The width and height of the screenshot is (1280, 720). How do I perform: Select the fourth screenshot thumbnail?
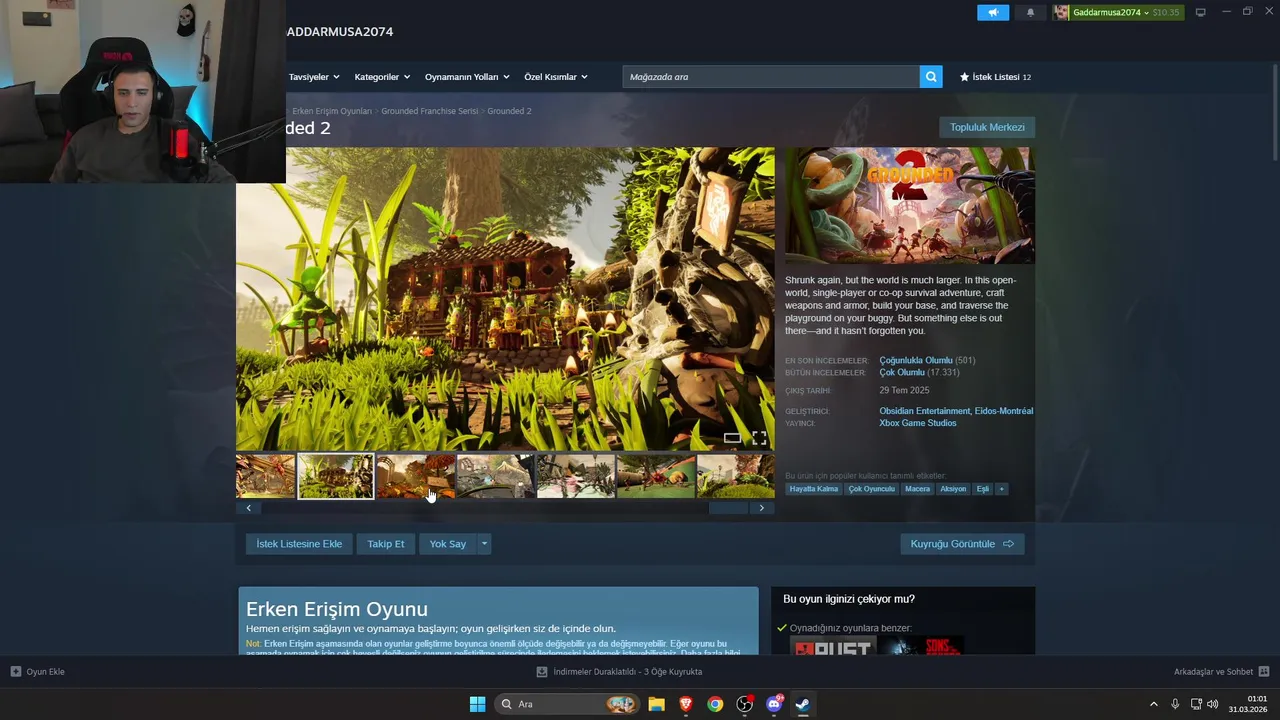(x=495, y=476)
